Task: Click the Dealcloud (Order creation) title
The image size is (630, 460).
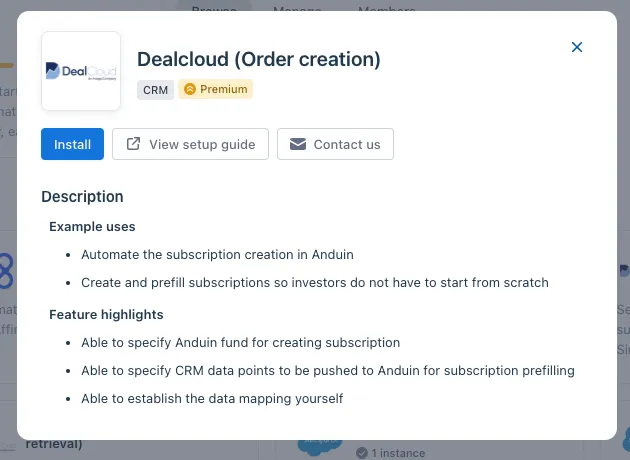Action: pos(259,59)
